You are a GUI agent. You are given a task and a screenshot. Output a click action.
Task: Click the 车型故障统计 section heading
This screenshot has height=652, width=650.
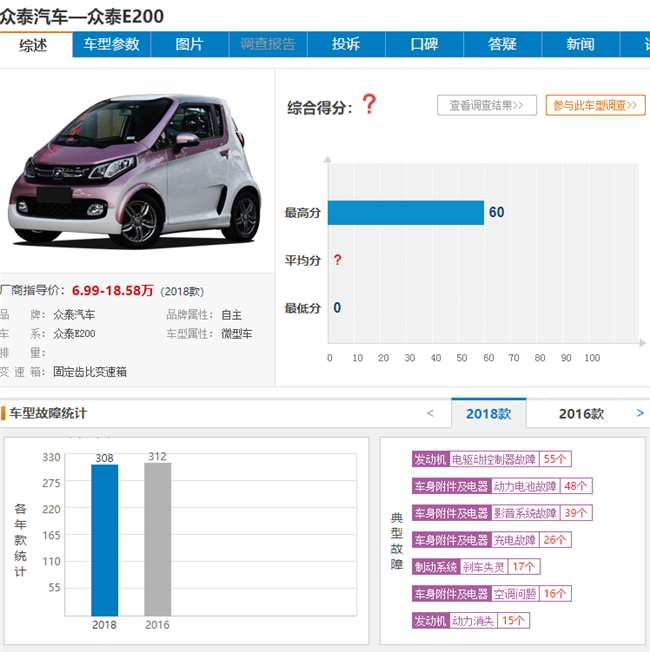[x=48, y=413]
